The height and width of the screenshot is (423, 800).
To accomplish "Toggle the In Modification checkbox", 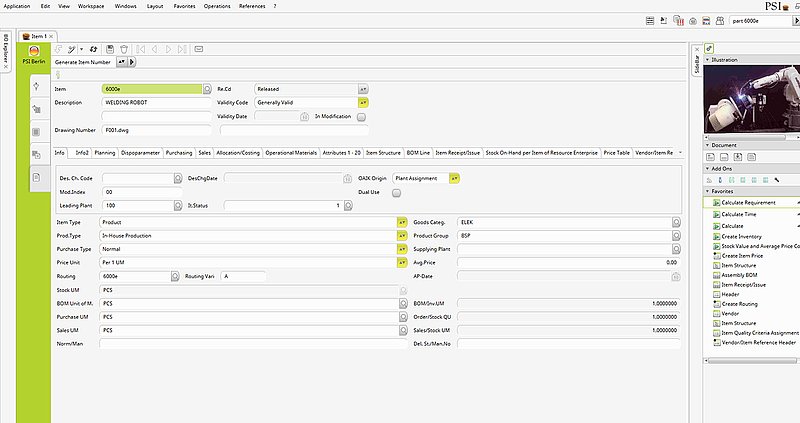I will (361, 116).
